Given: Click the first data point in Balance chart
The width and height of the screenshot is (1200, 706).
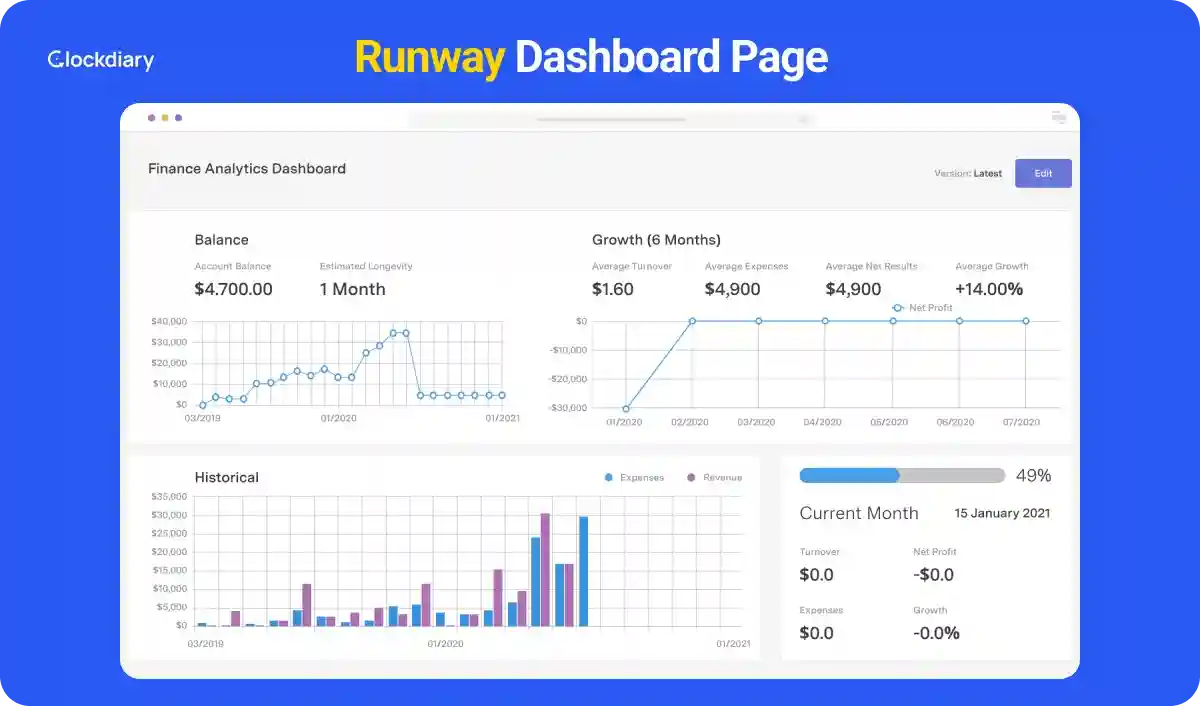Looking at the screenshot, I should pos(202,405).
